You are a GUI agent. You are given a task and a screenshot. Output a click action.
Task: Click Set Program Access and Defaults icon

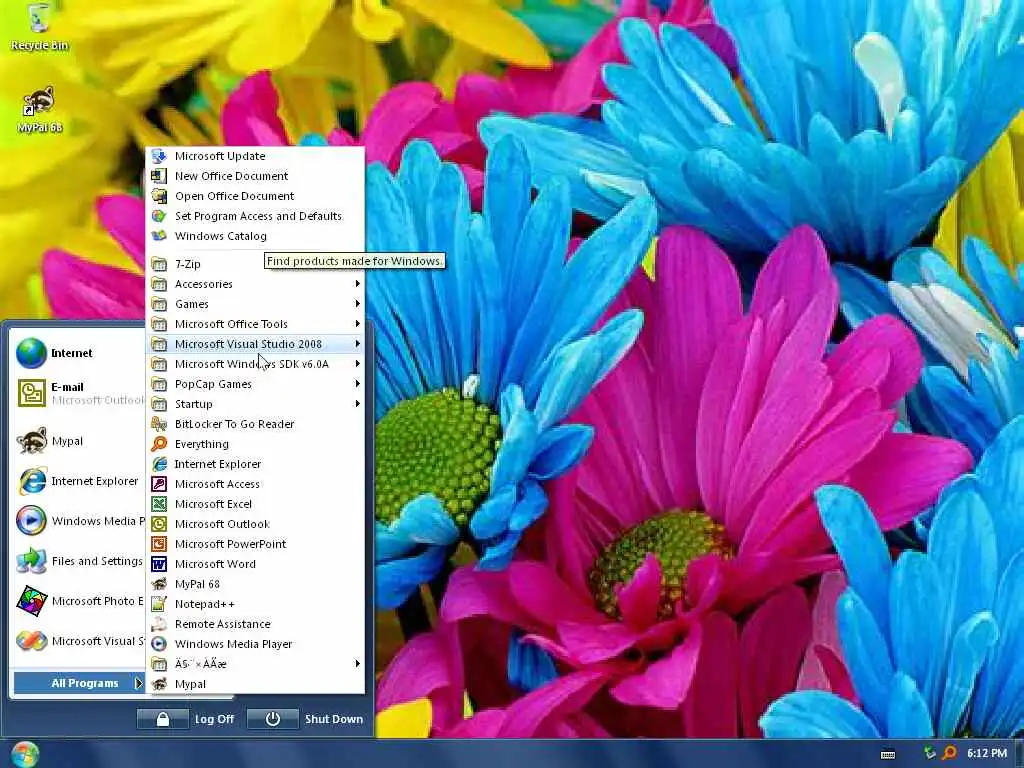pos(159,216)
